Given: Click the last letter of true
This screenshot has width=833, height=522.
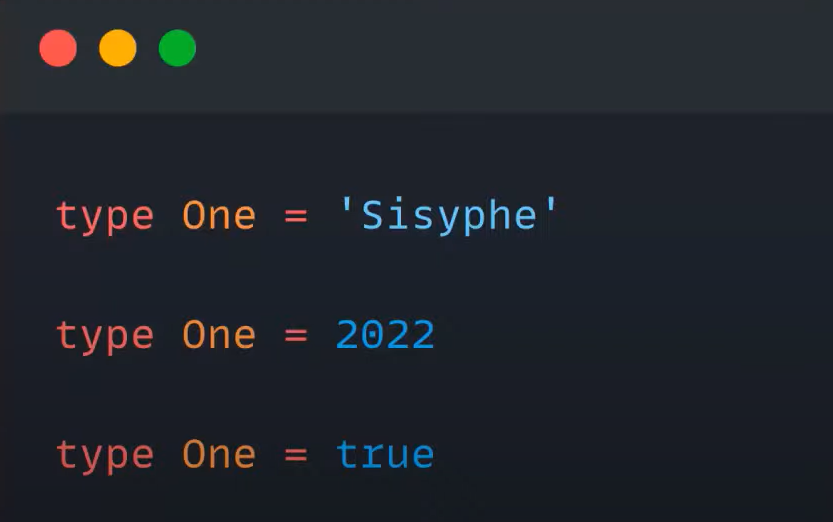Looking at the screenshot, I should coord(423,456).
